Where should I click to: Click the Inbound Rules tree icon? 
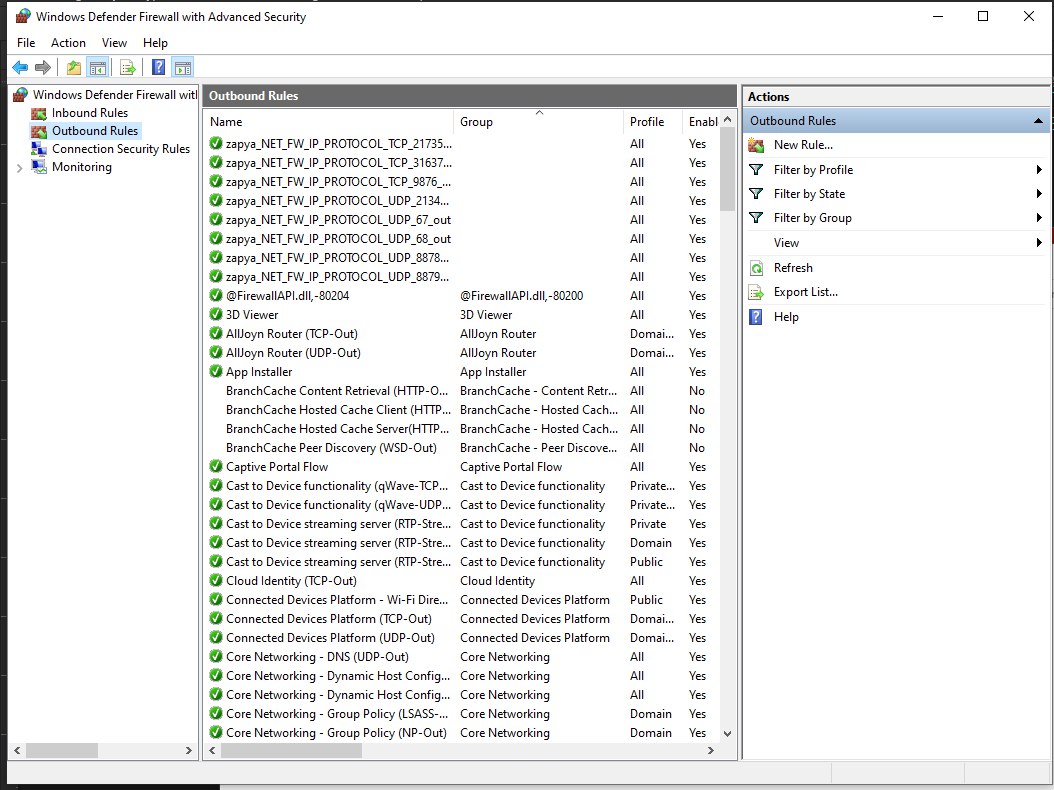coord(39,113)
